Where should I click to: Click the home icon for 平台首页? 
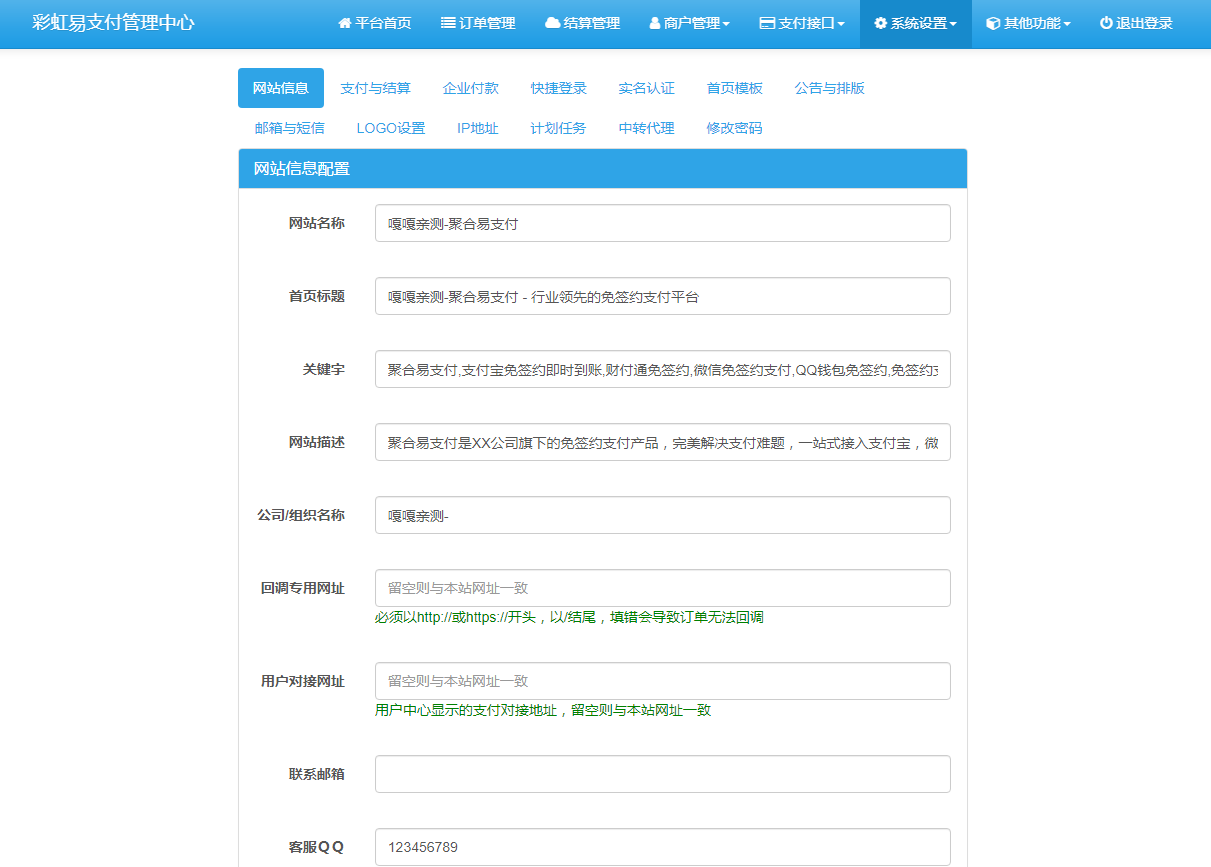tap(345, 23)
